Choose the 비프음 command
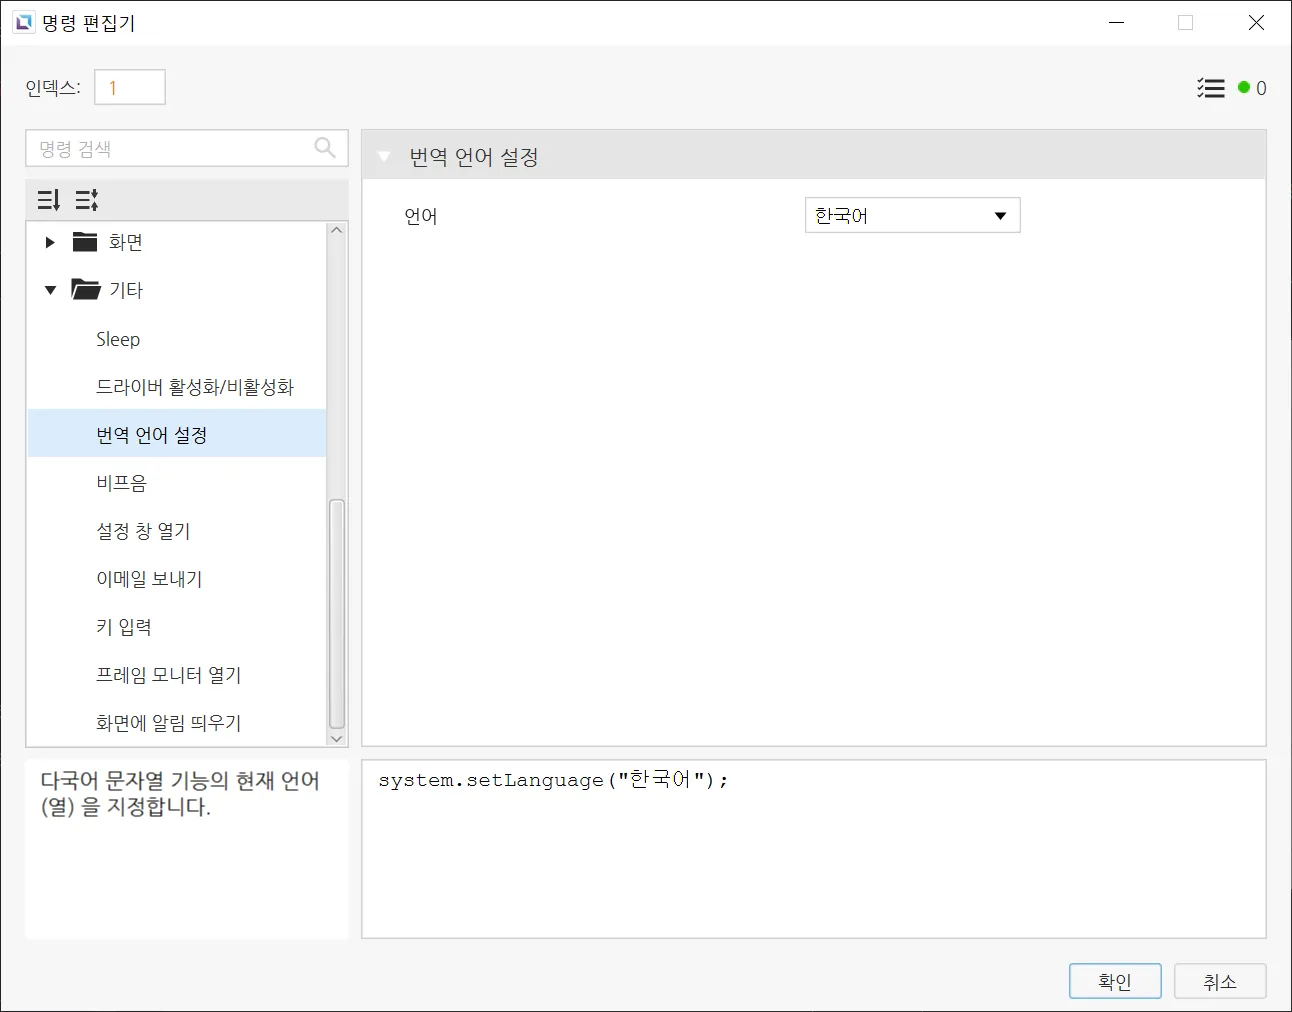This screenshot has height=1012, width=1292. pos(121,483)
